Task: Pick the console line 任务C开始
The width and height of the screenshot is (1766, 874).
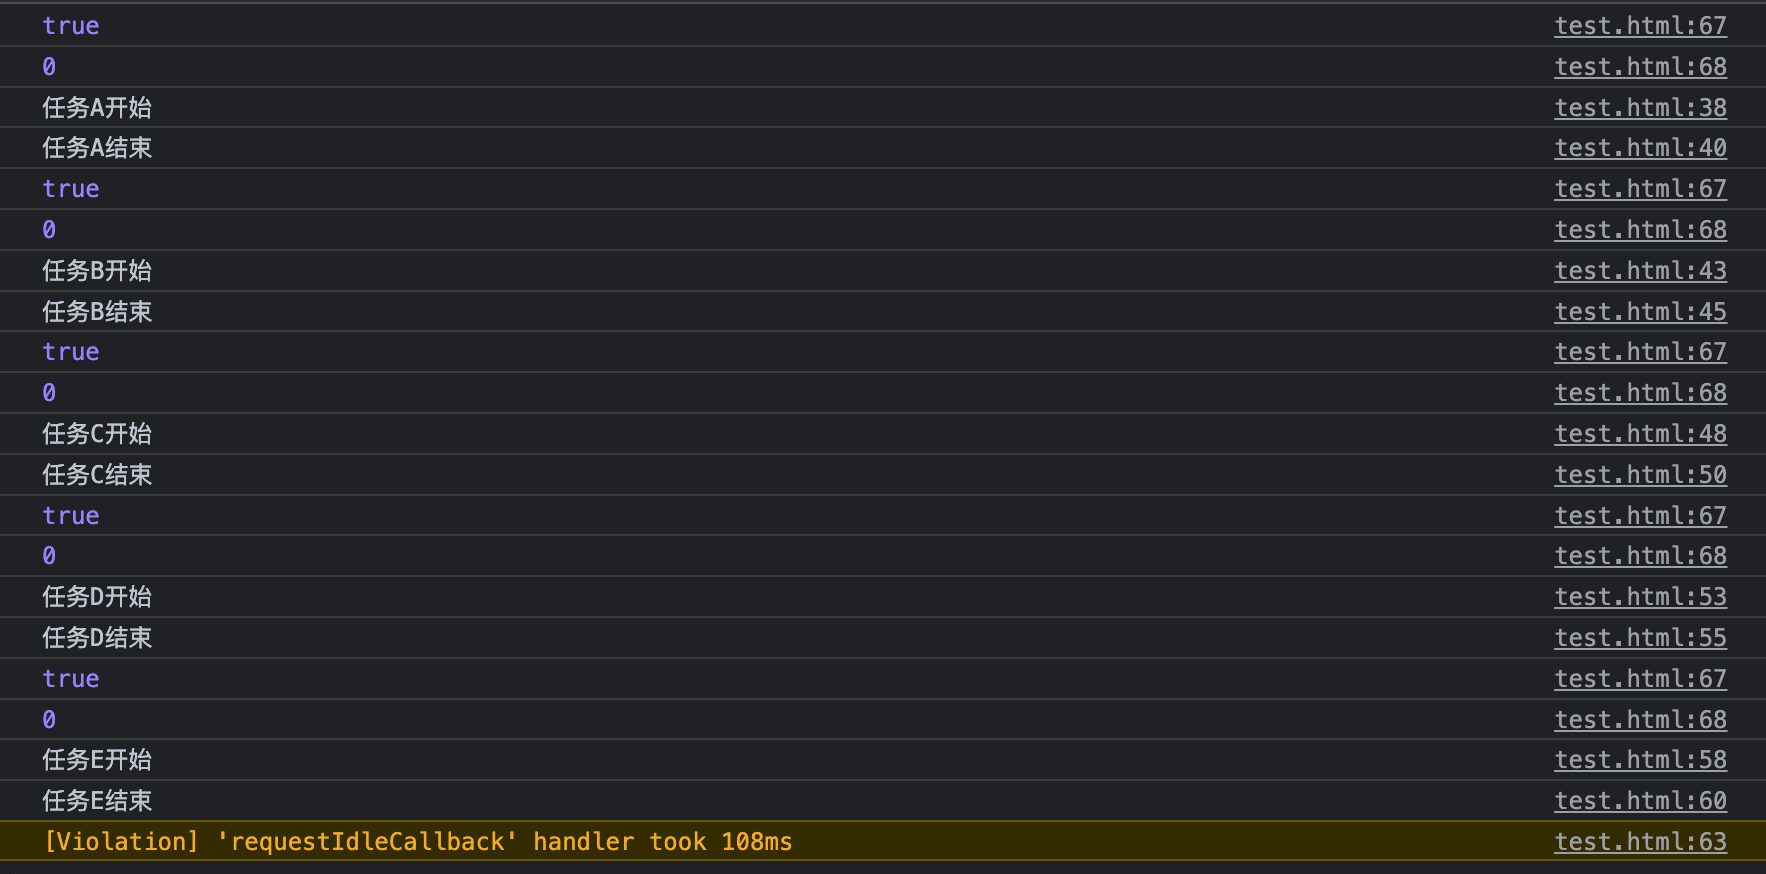Action: (97, 433)
